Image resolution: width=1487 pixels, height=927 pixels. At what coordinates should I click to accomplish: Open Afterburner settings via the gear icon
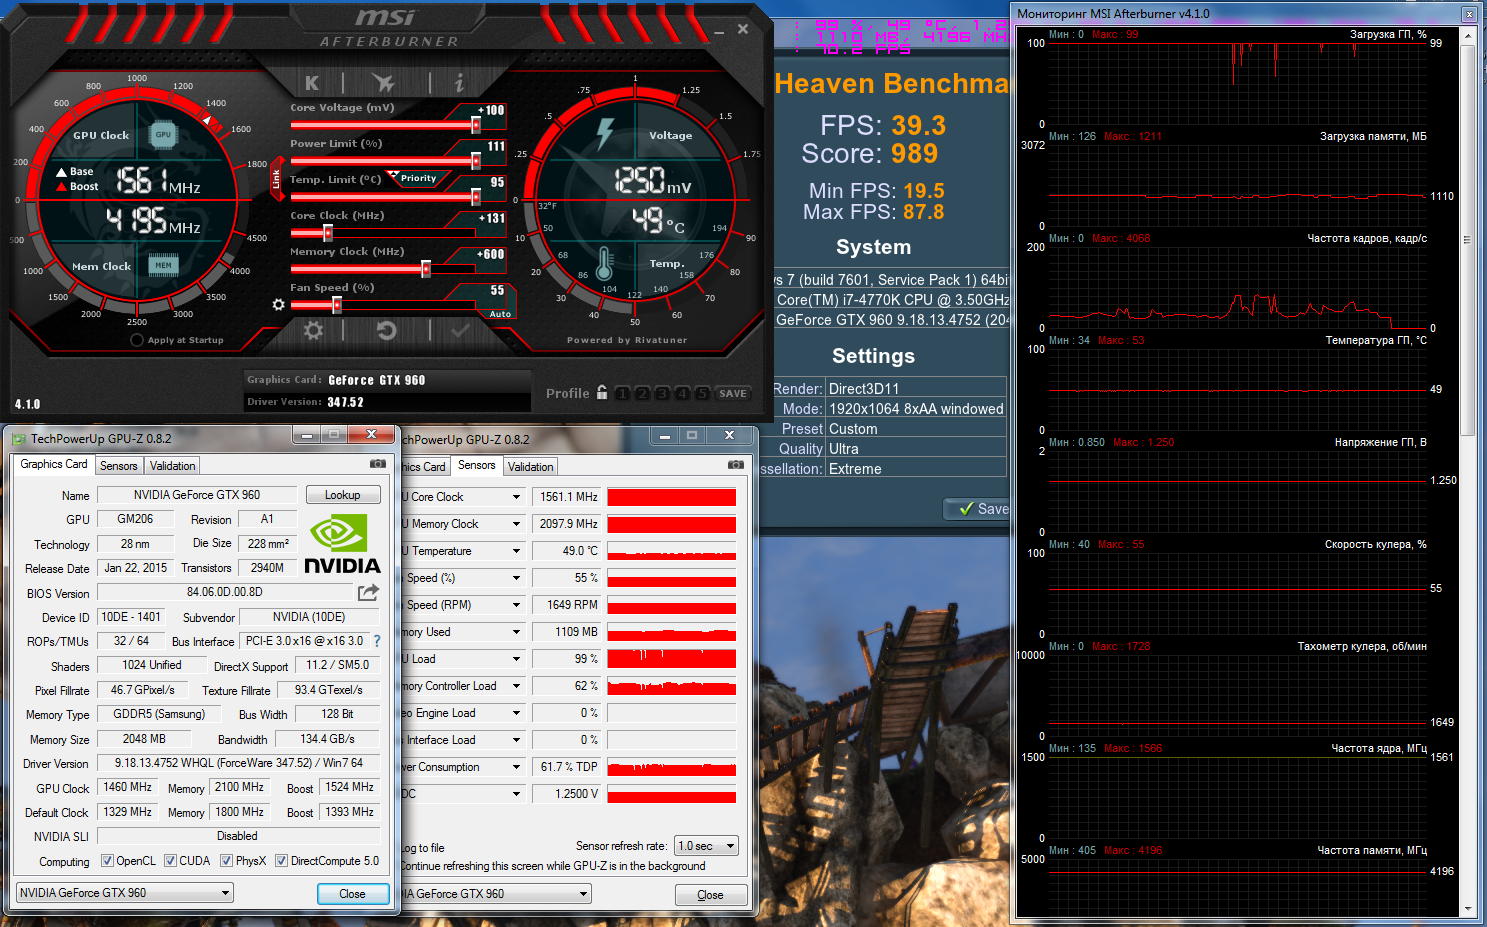coord(313,330)
